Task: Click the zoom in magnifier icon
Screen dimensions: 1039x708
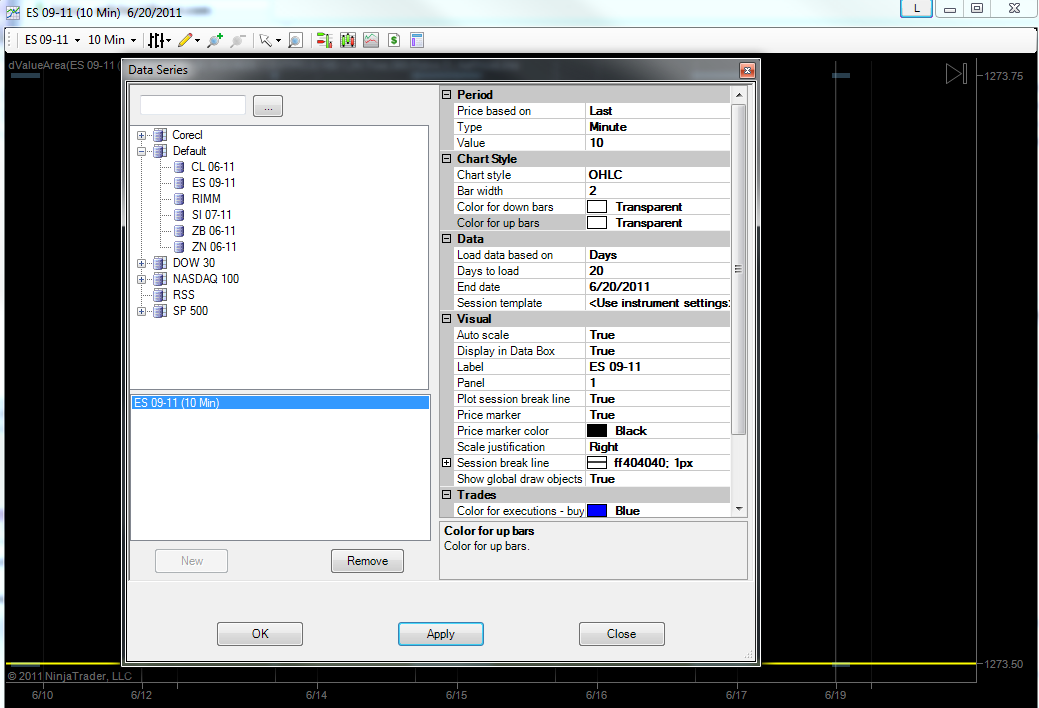Action: point(215,40)
